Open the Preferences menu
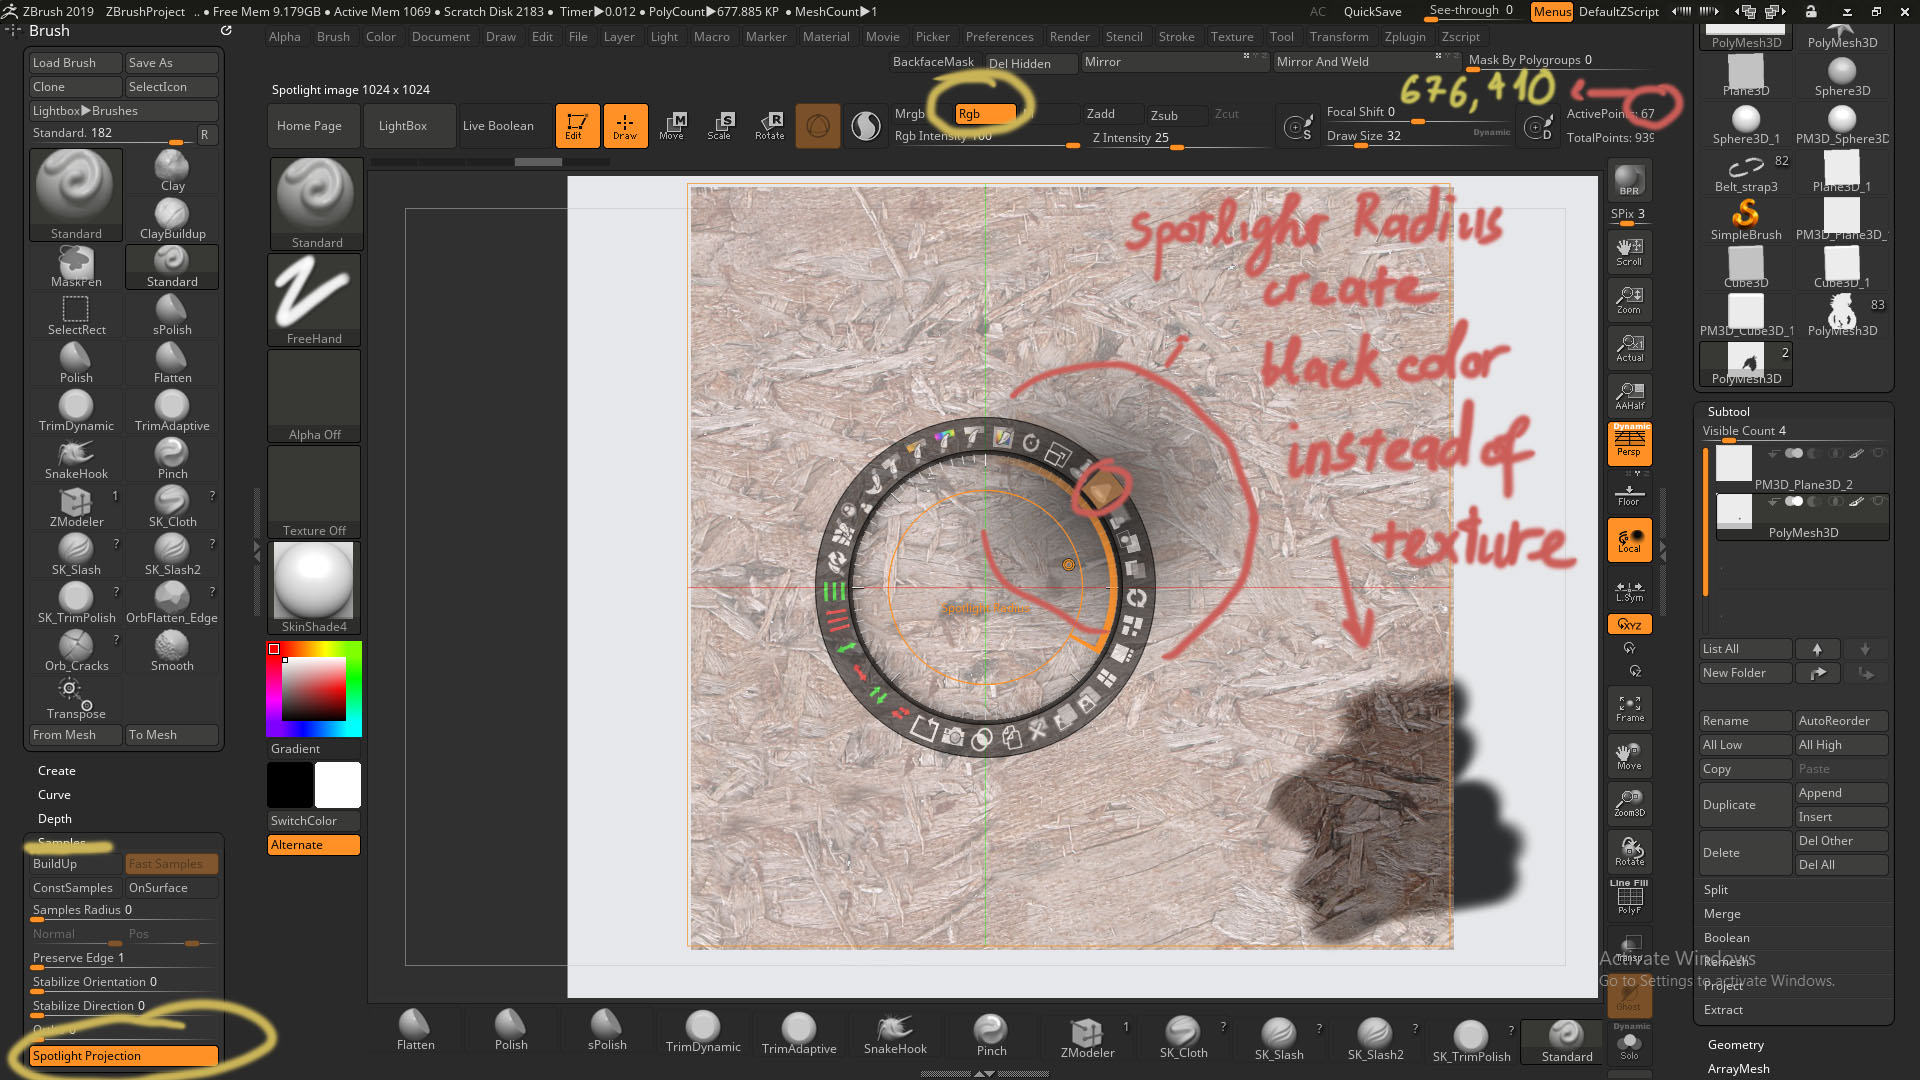Viewport: 1920px width, 1080px height. point(999,37)
